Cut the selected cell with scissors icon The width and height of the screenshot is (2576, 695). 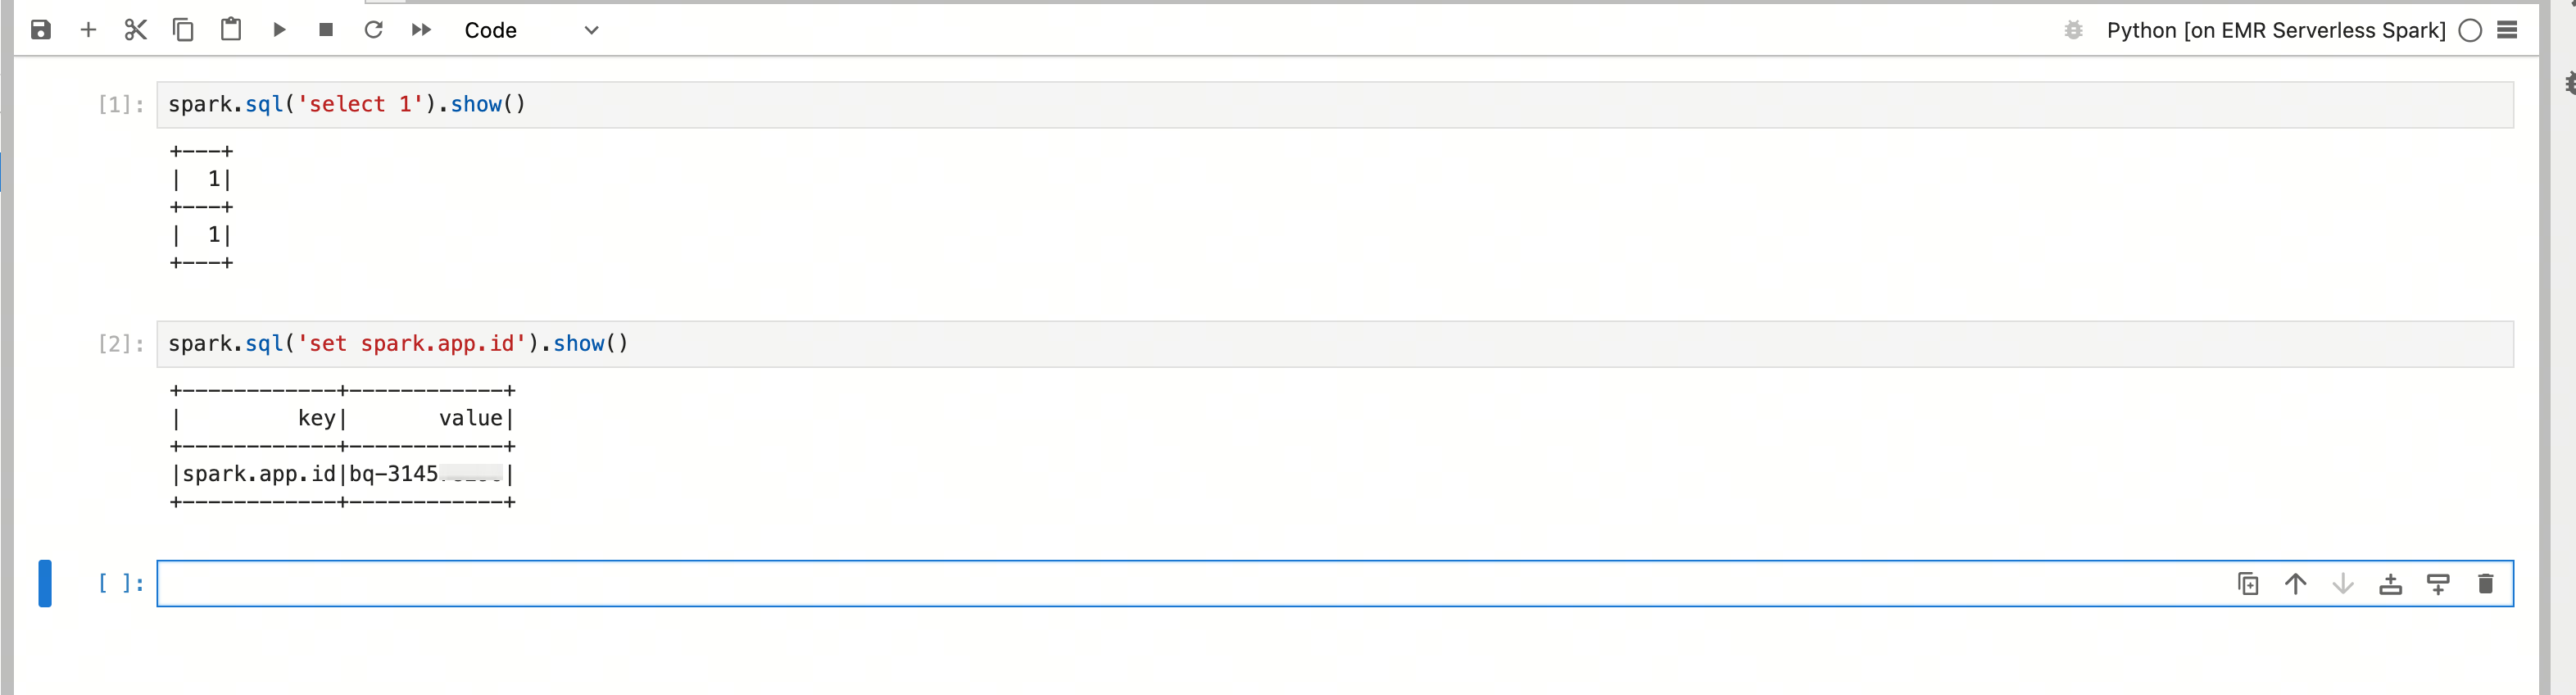click(x=136, y=30)
